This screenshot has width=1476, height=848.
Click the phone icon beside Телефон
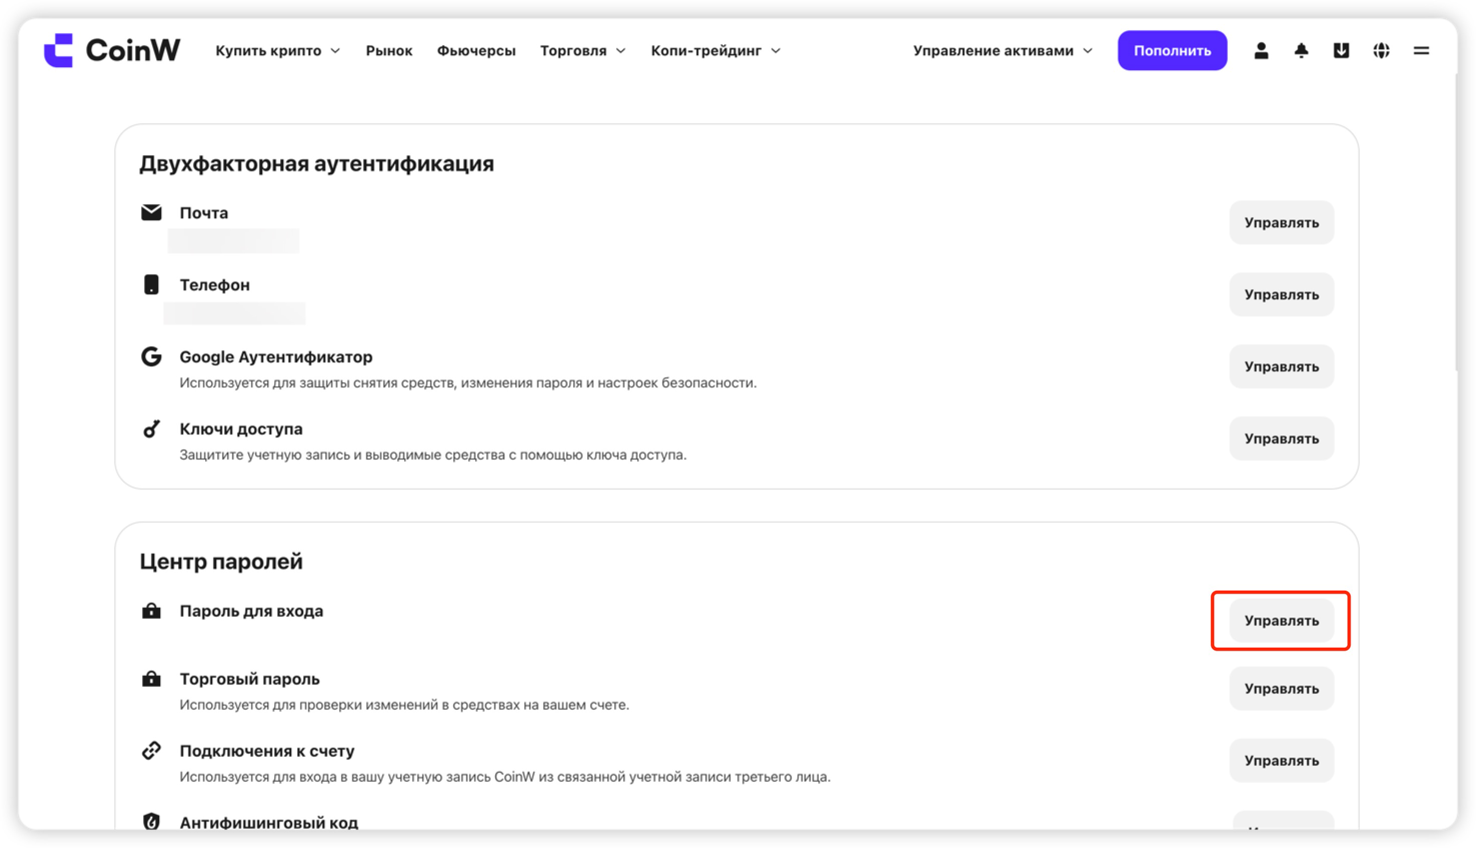(151, 284)
